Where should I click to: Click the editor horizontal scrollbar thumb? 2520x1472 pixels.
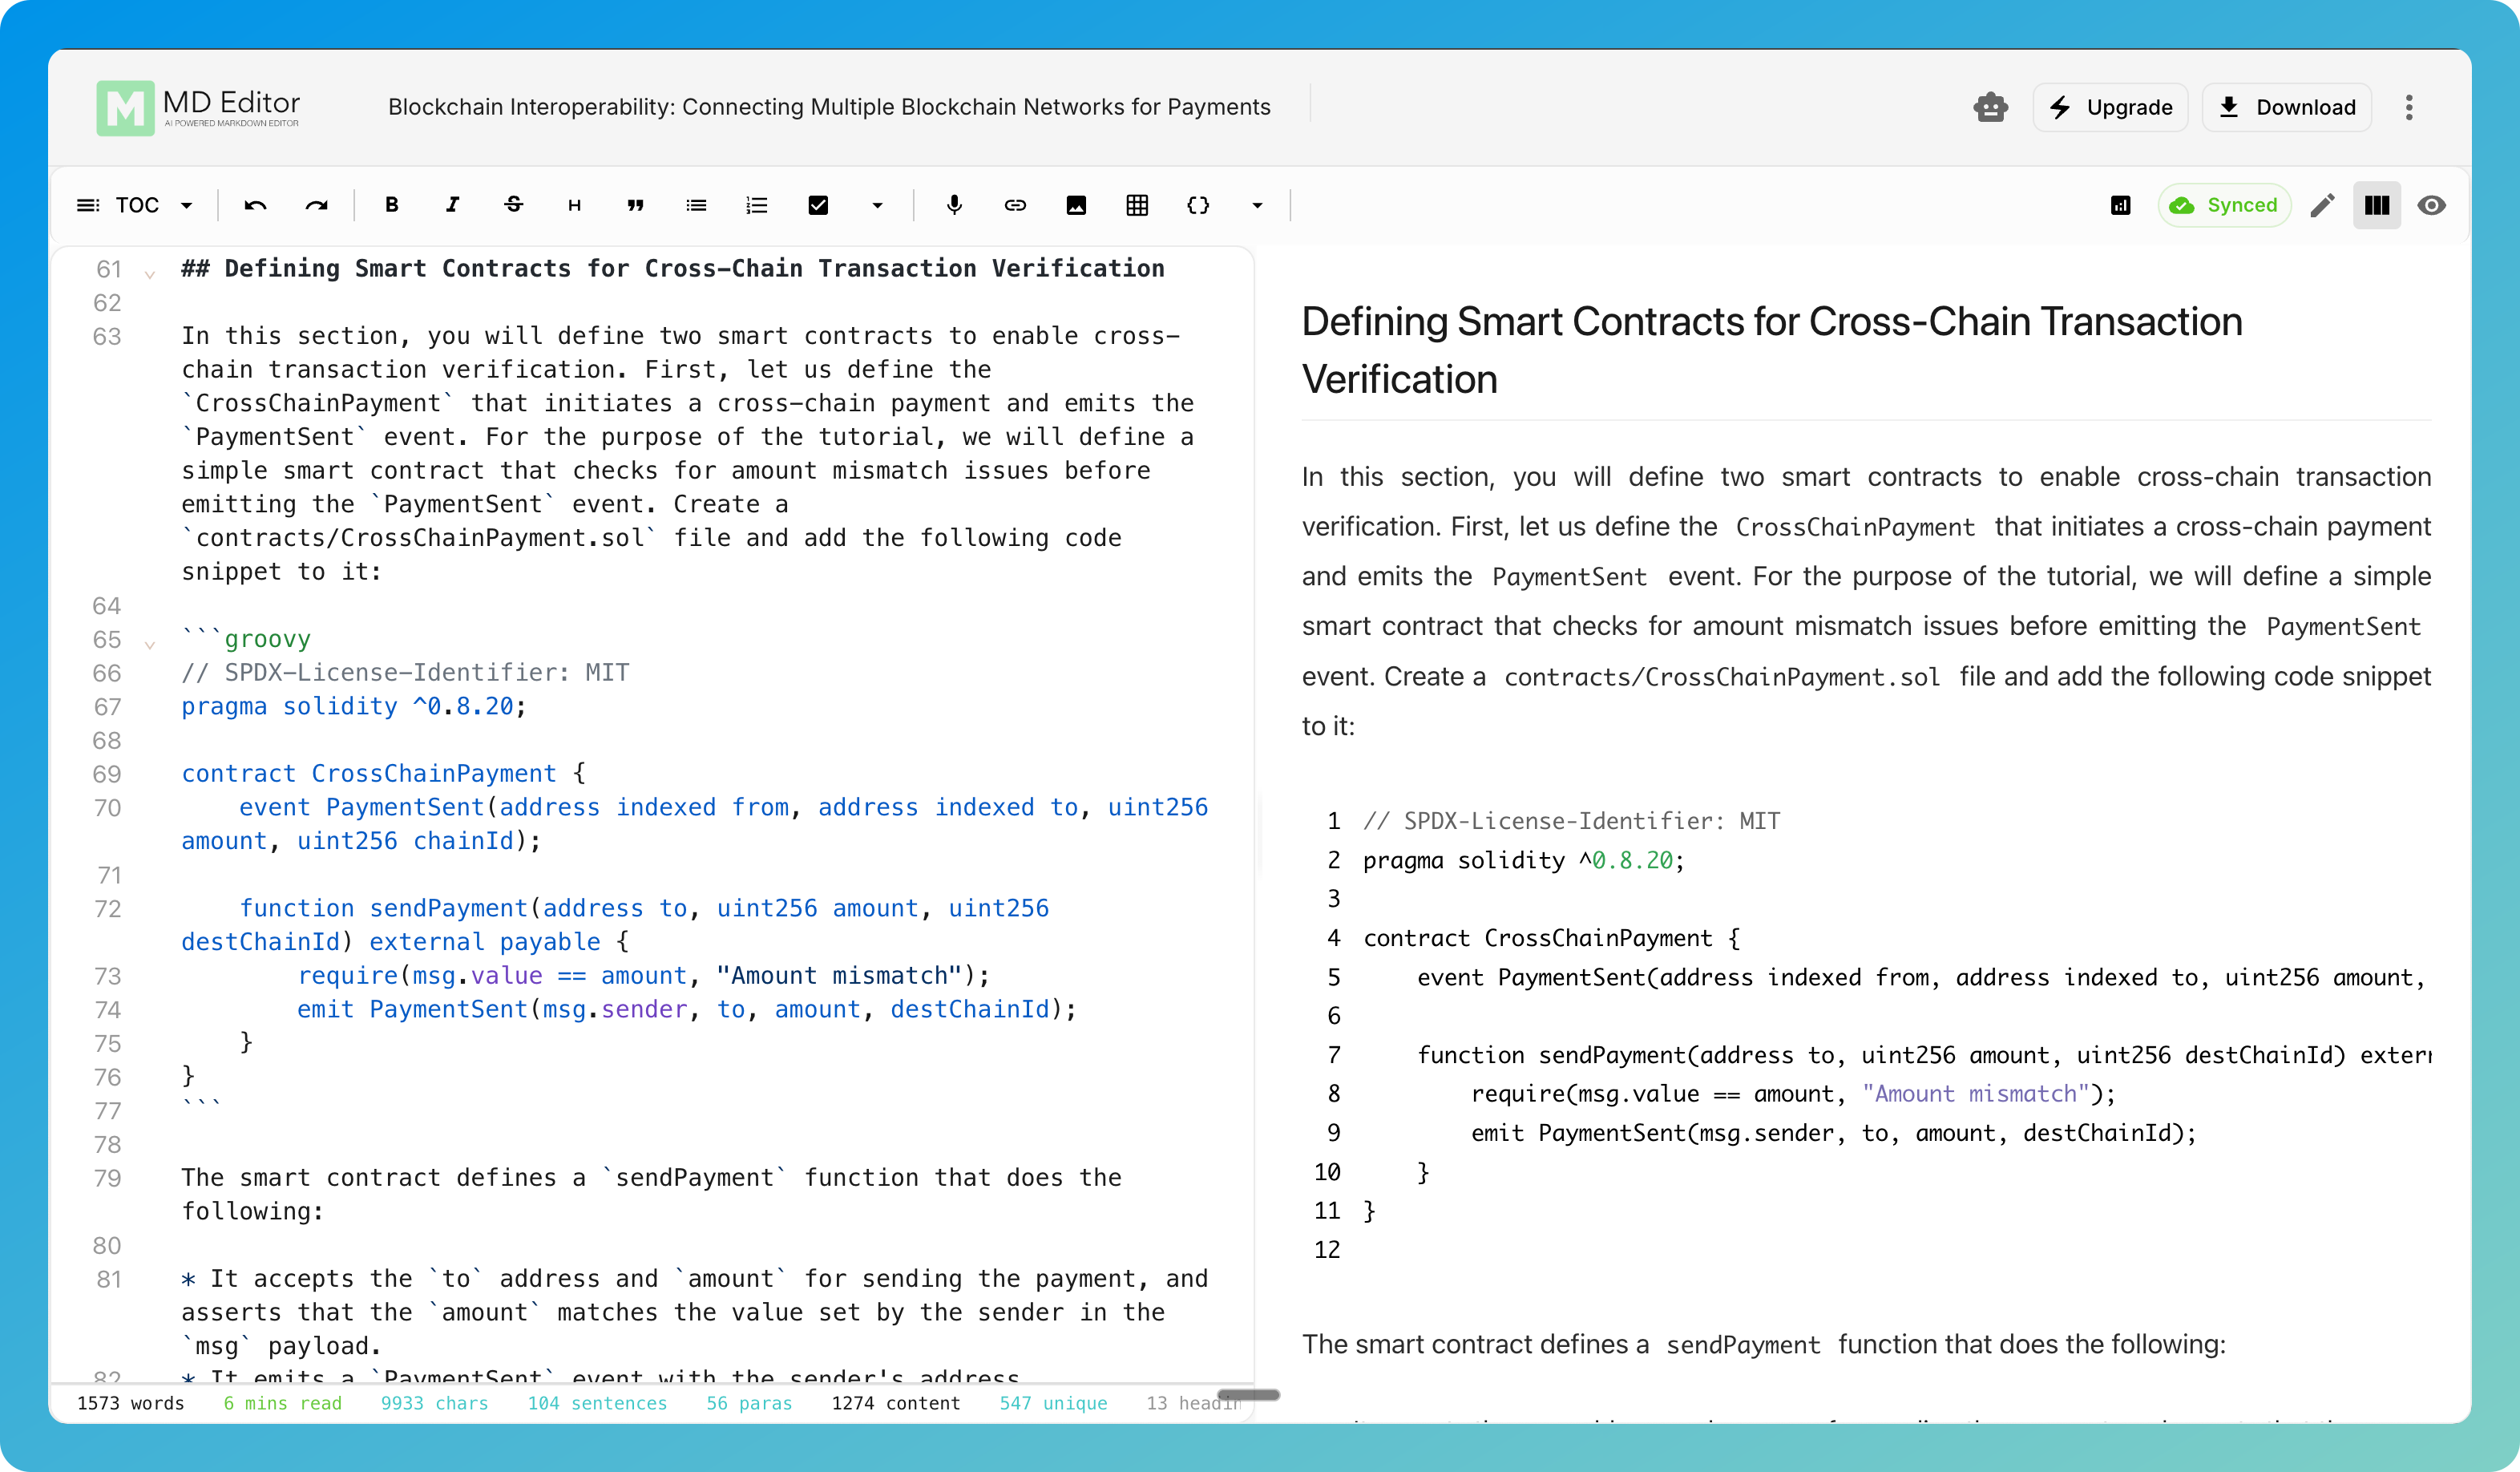1248,1394
